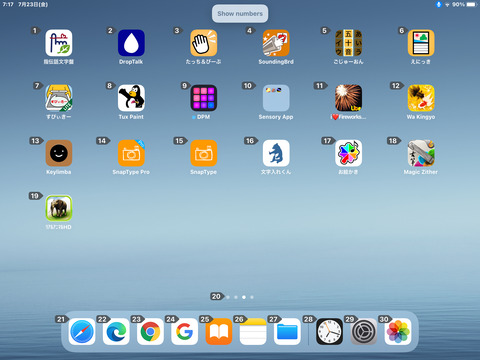Launch Microsoft Edge from the dock
Viewport: 480px width, 360px height.
pyautogui.click(x=116, y=332)
